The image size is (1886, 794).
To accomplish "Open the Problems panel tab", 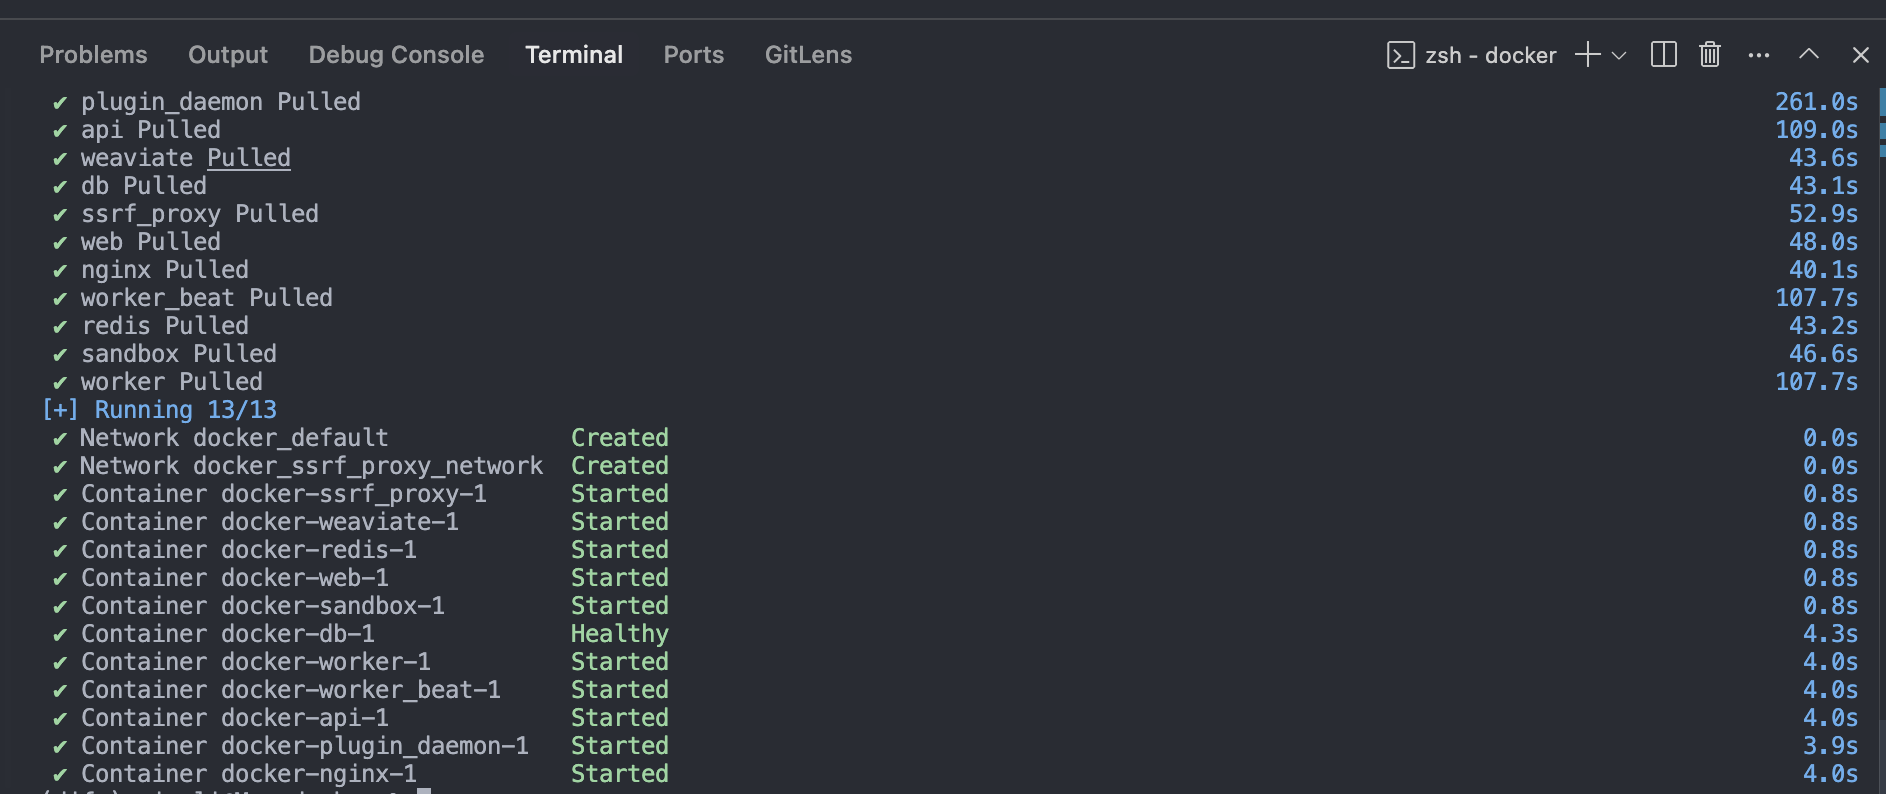I will pyautogui.click(x=93, y=55).
